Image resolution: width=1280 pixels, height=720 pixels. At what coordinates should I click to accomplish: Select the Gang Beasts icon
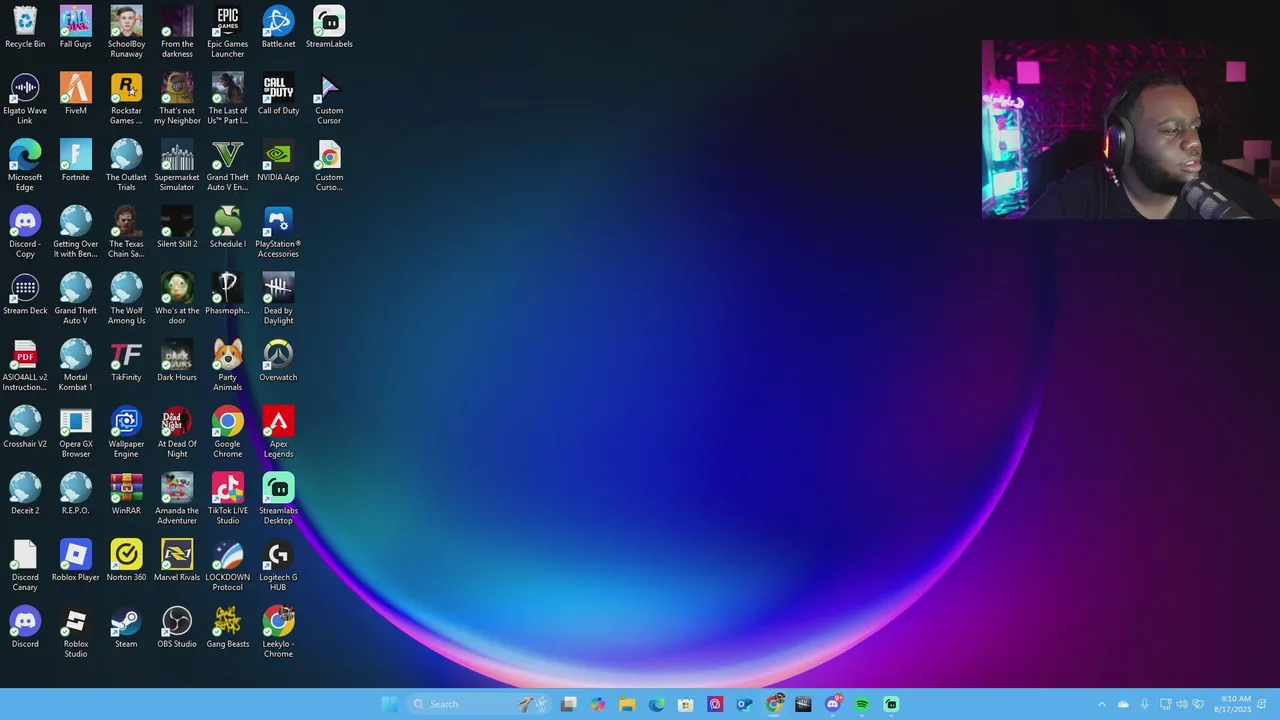[x=228, y=627]
